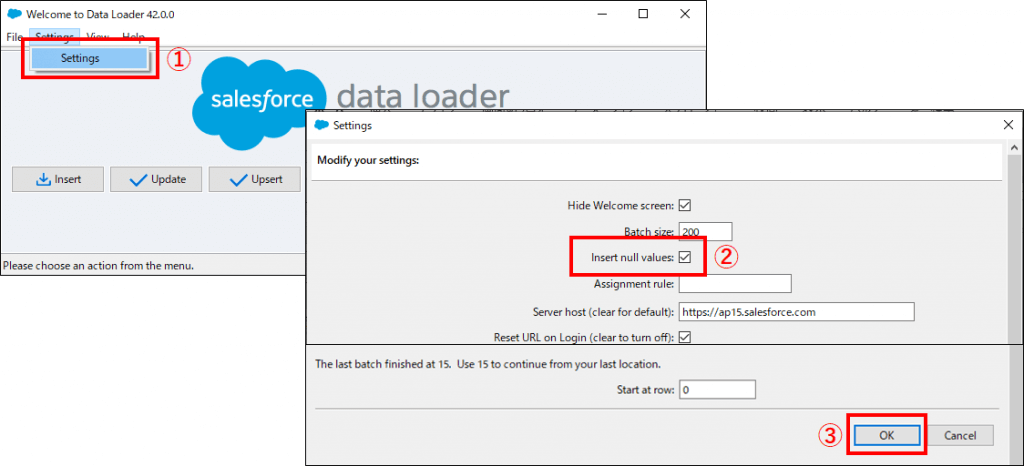This screenshot has width=1024, height=466.
Task: Toggle the Insert null values checkbox
Action: click(x=685, y=257)
